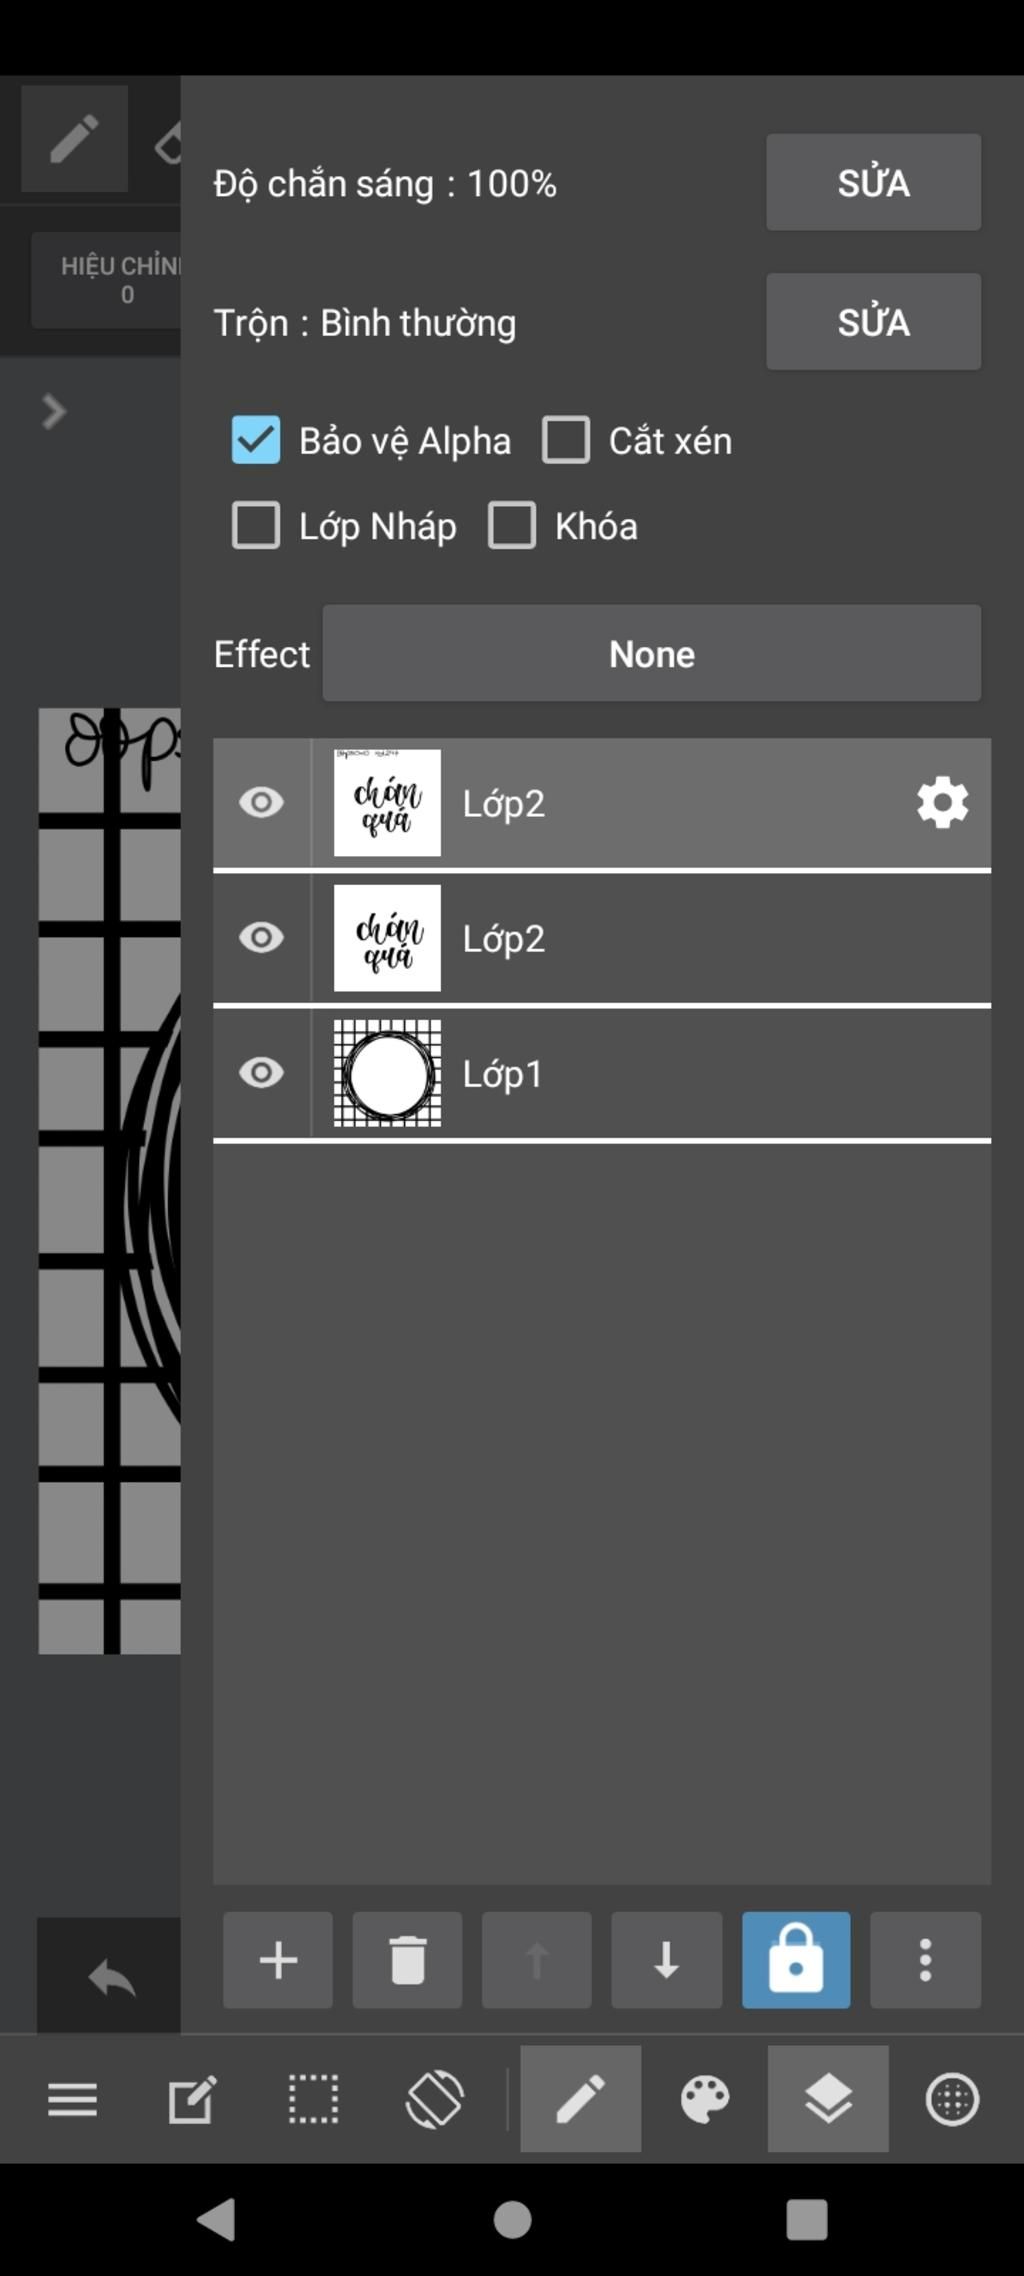Open layer settings gear for Lớp2
The image size is (1024, 2276).
coord(942,803)
